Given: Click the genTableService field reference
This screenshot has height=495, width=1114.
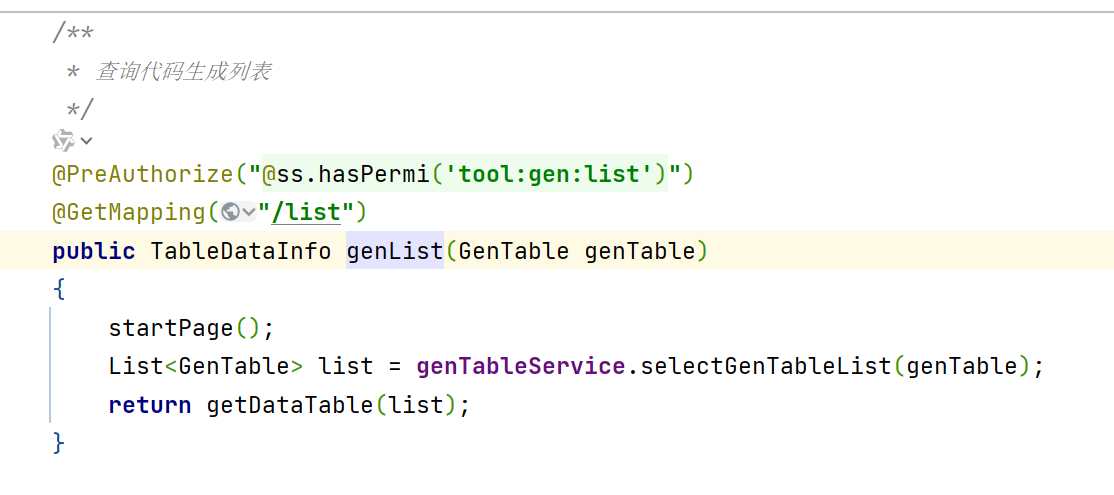Looking at the screenshot, I should pyautogui.click(x=521, y=366).
